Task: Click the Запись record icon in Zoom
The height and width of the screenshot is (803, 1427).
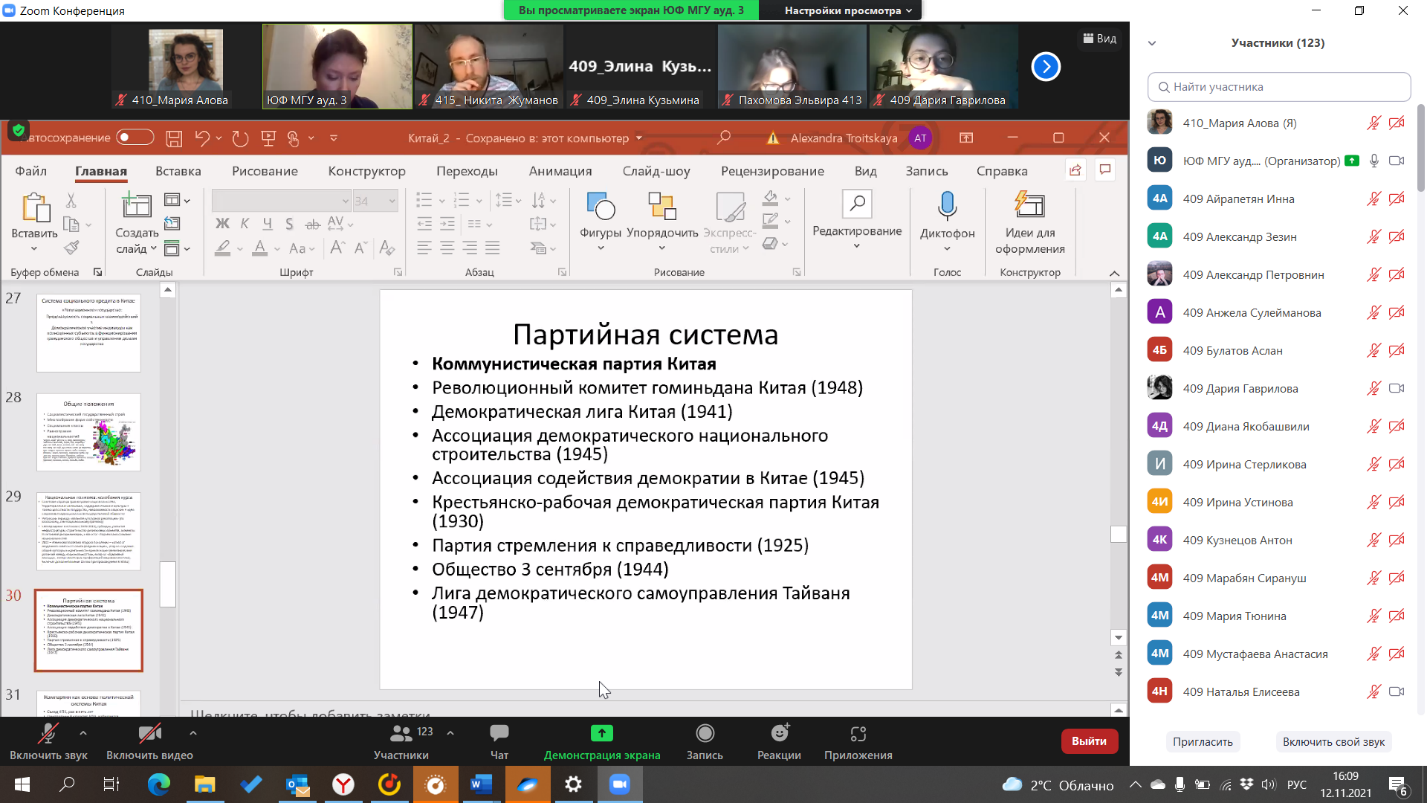Action: point(705,734)
